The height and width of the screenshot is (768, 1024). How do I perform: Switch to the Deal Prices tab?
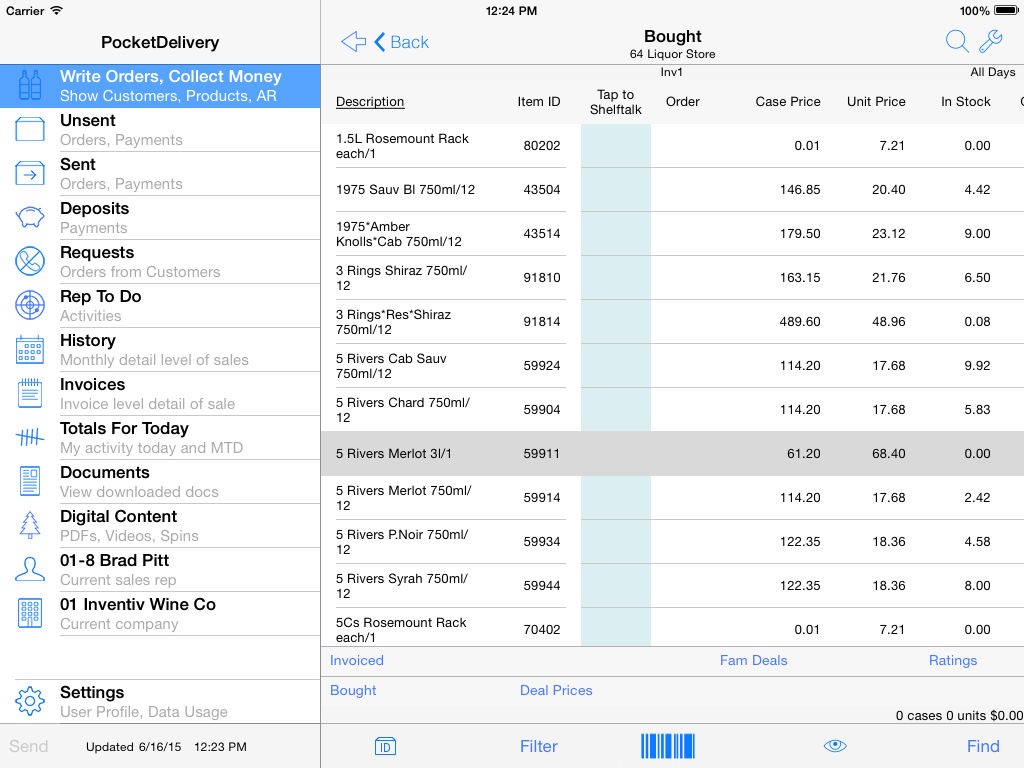coord(556,690)
